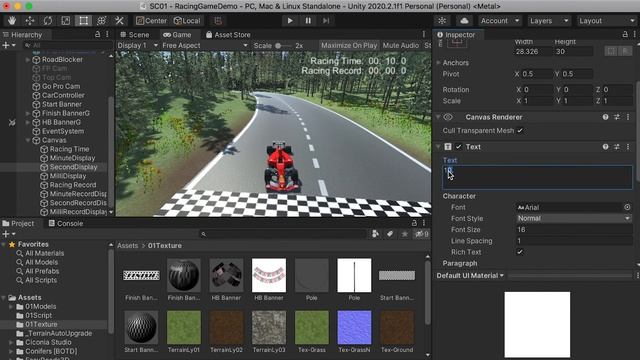Image resolution: width=640 pixels, height=360 pixels.
Task: Open the Layers dropdown
Action: [x=549, y=21]
